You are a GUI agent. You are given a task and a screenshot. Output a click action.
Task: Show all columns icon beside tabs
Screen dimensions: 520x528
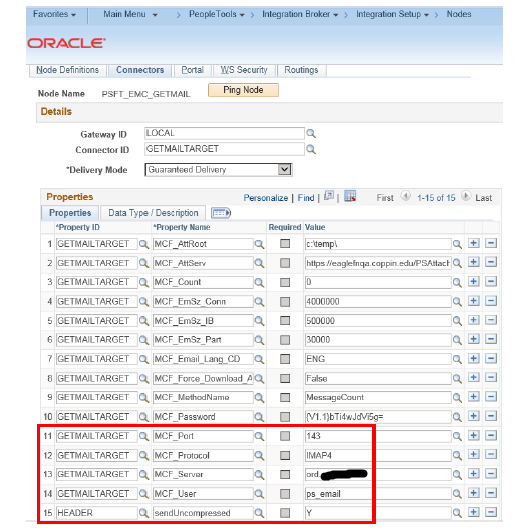coord(221,213)
